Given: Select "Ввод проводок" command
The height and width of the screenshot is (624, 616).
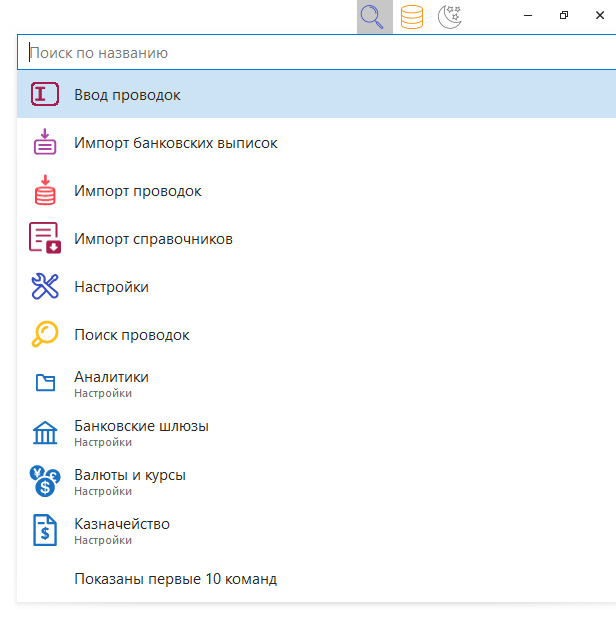Looking at the screenshot, I should (127, 95).
